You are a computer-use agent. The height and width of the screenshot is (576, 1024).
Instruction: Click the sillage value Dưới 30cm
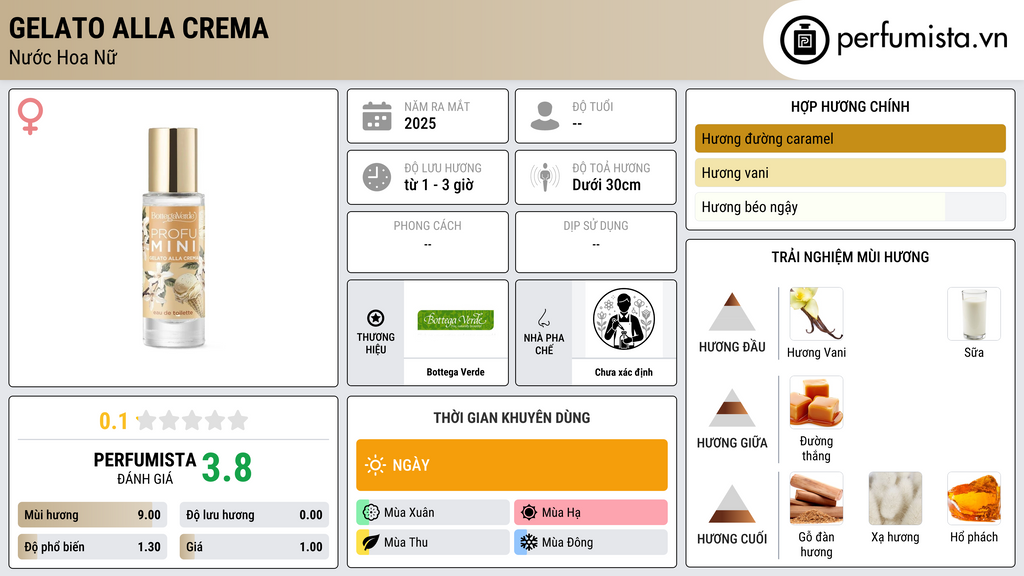point(607,185)
